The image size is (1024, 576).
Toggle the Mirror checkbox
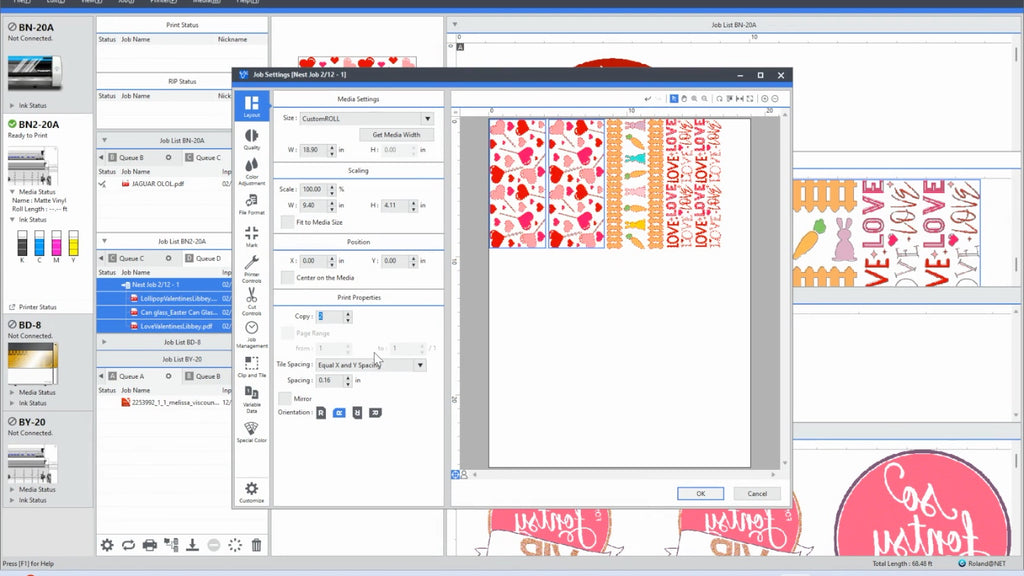pos(288,398)
